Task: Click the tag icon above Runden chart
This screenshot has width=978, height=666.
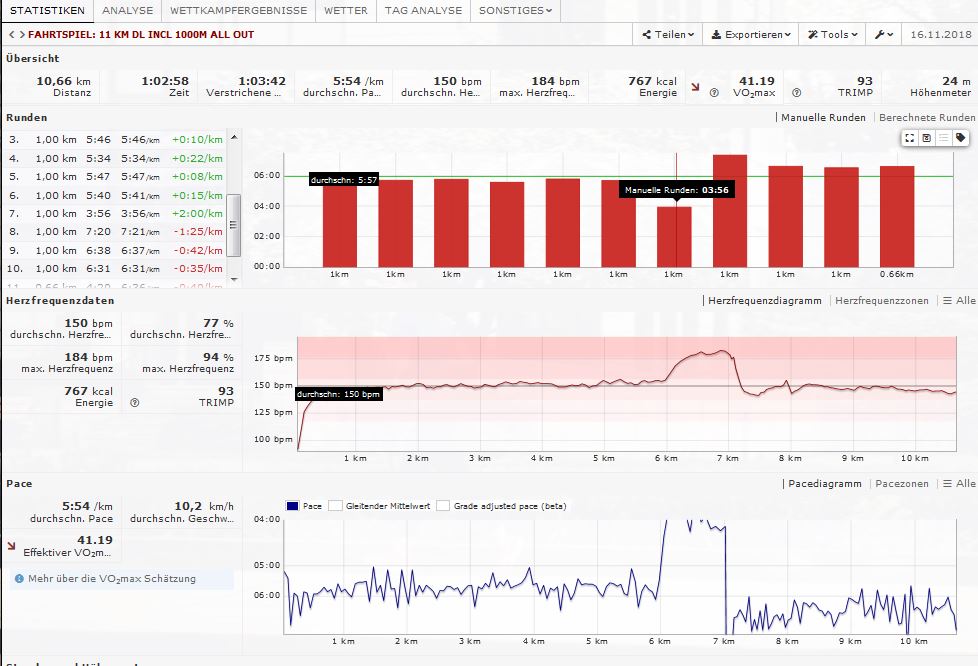Action: click(960, 138)
